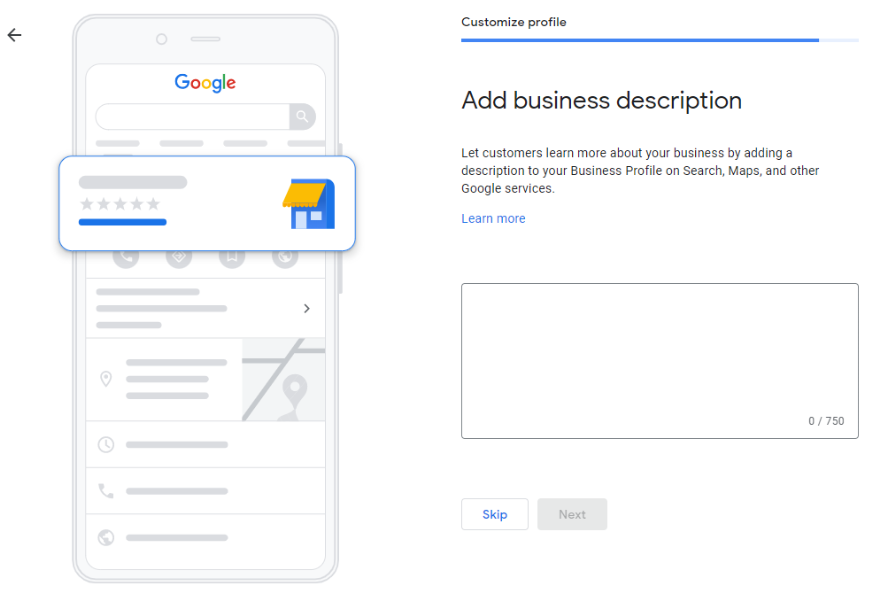Click the "Add business description" heading
This screenshot has height=595, width=875.
tap(602, 101)
